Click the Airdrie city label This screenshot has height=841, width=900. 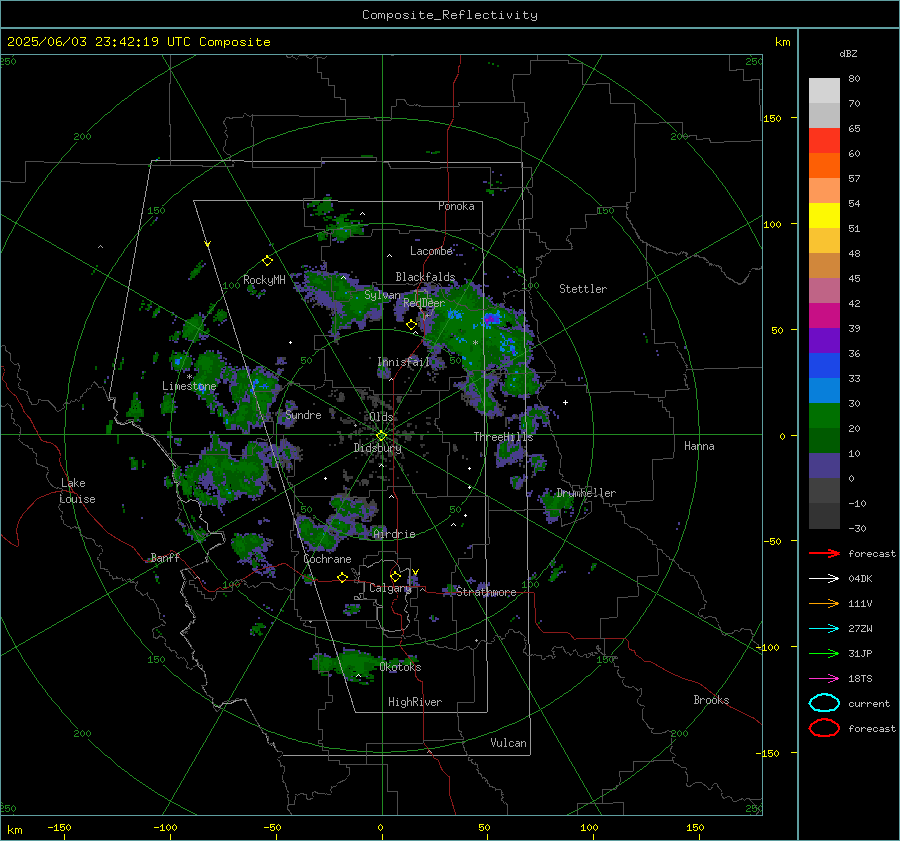coord(394,534)
